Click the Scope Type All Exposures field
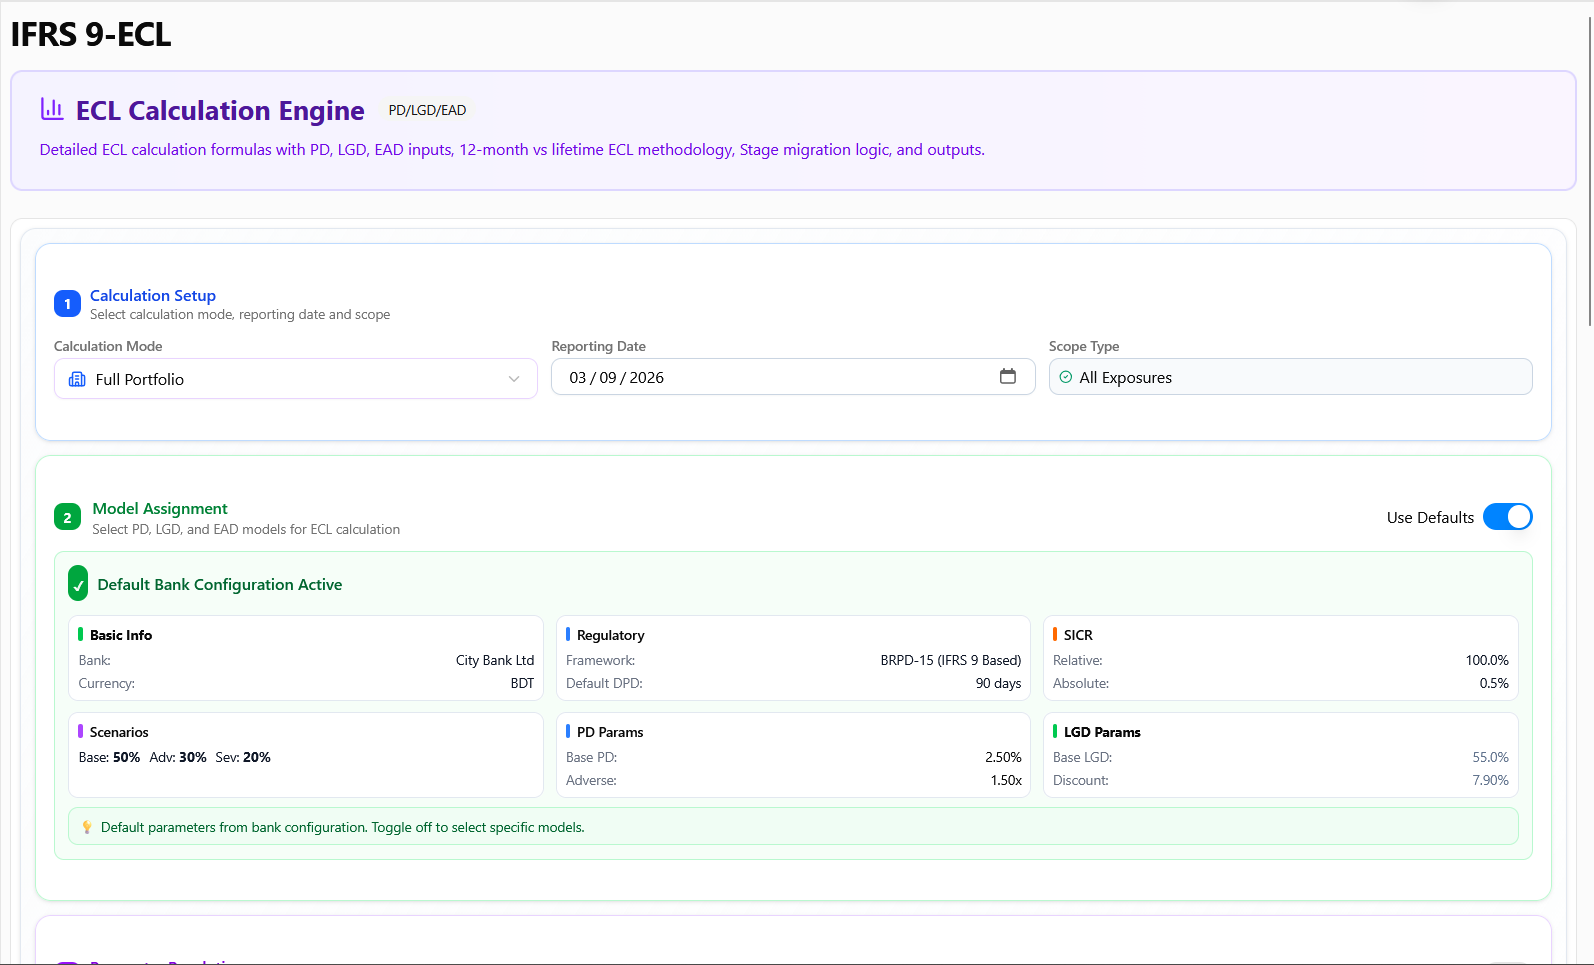This screenshot has height=965, width=1594. pyautogui.click(x=1290, y=377)
